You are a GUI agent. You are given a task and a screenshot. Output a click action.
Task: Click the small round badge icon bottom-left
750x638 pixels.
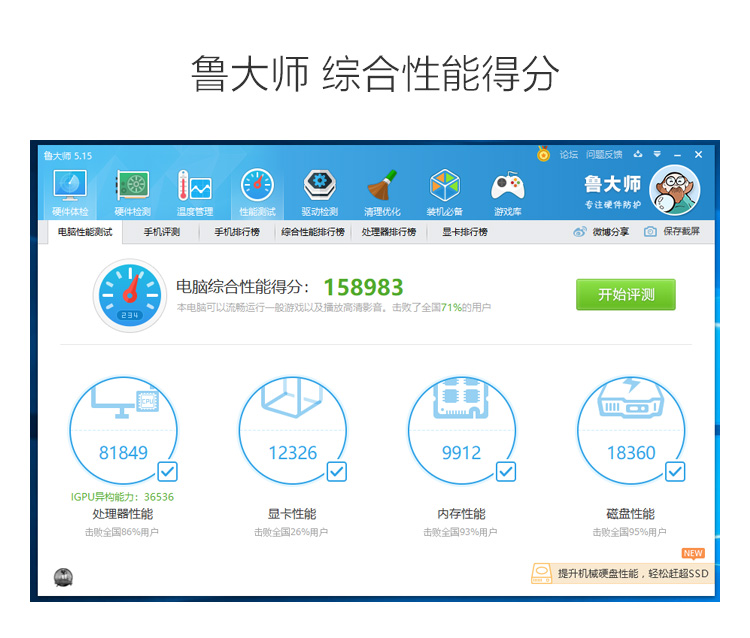tap(63, 577)
